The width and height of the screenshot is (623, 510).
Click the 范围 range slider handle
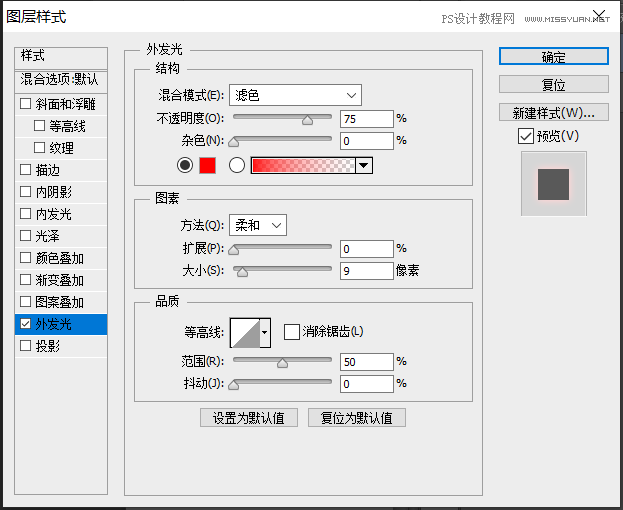click(282, 363)
